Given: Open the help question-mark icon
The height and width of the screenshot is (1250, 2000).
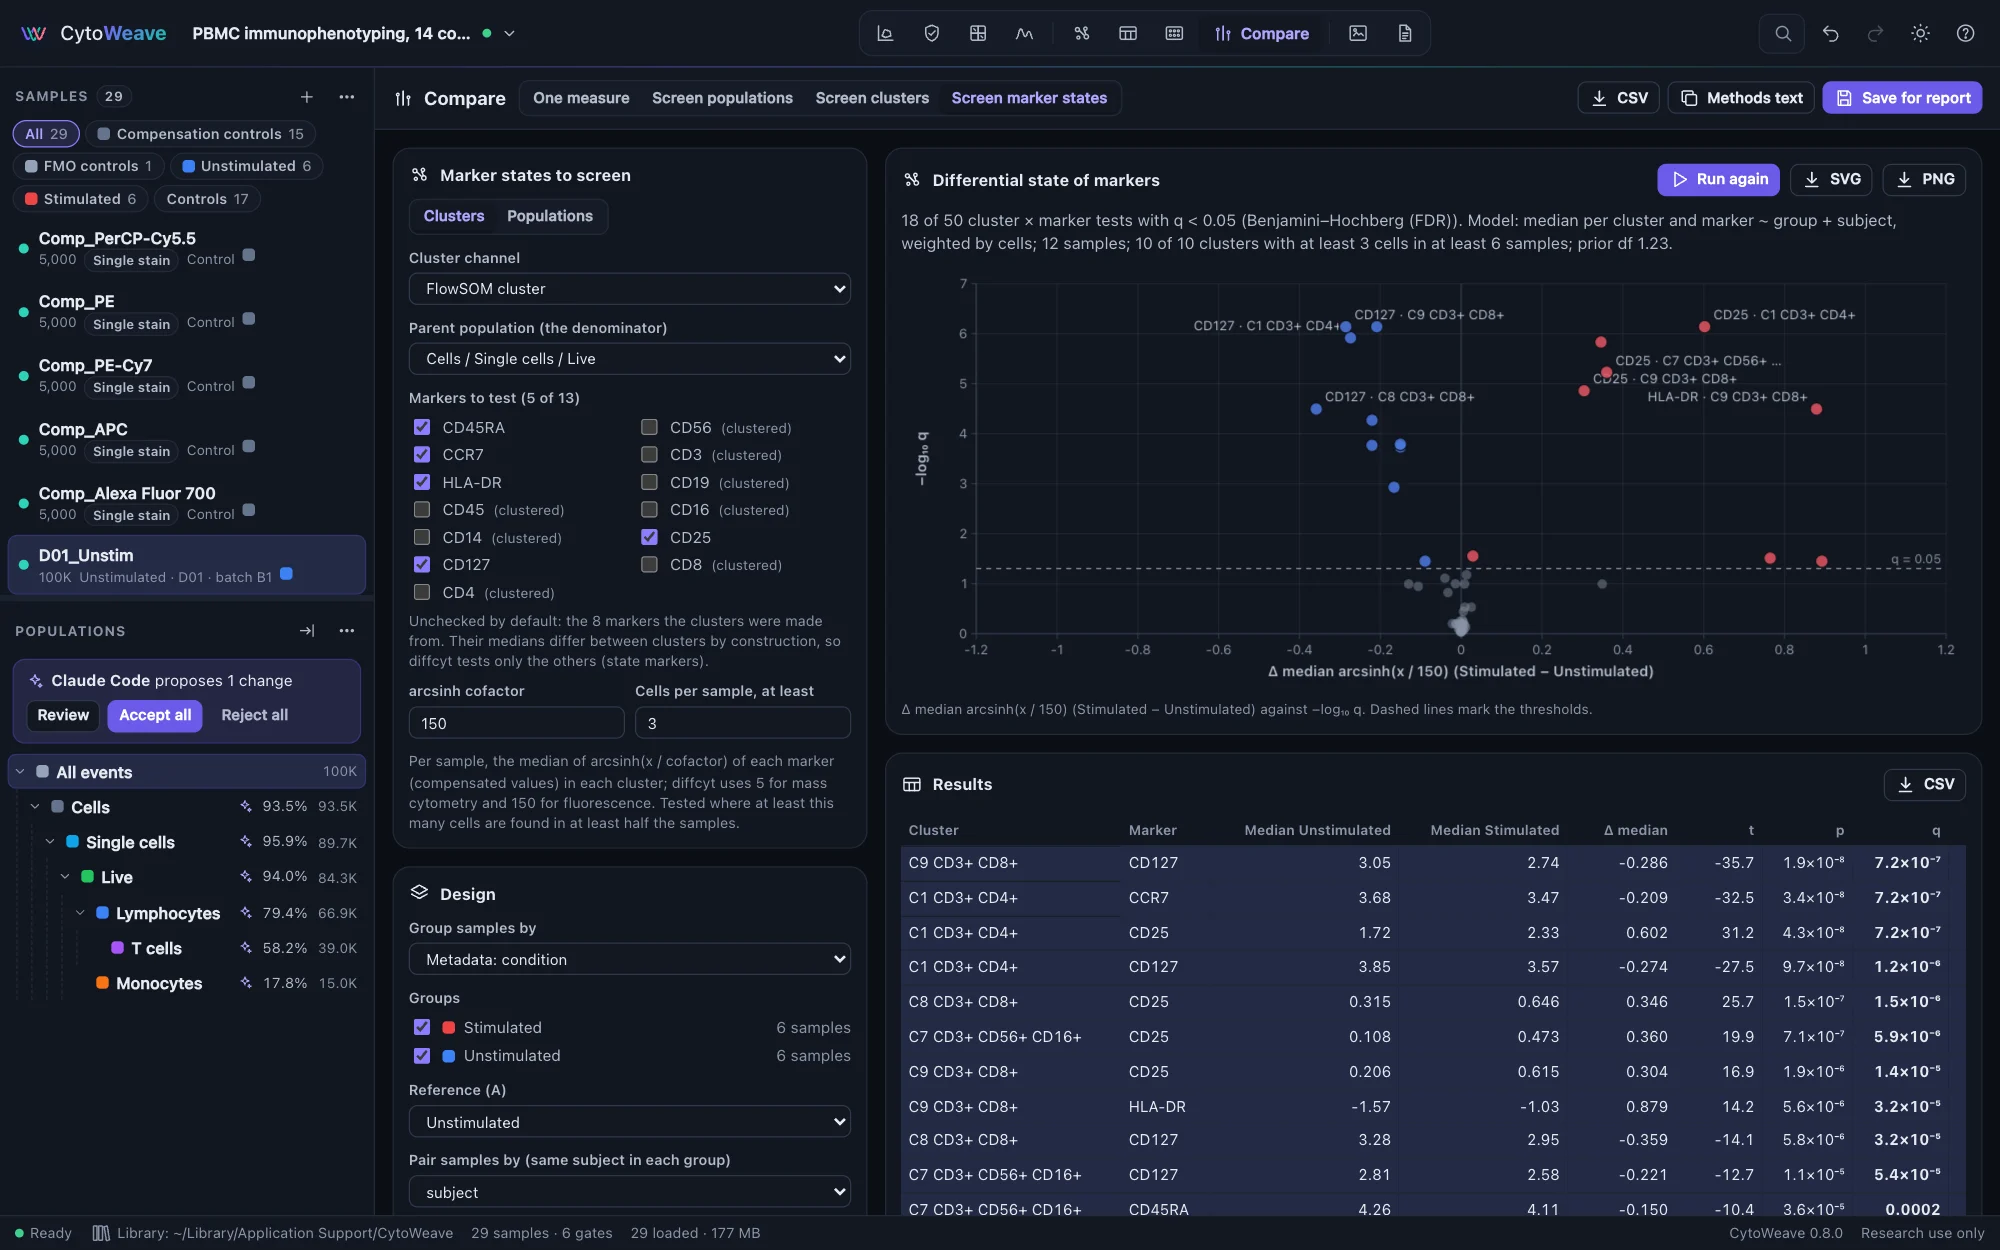Looking at the screenshot, I should point(1965,33).
